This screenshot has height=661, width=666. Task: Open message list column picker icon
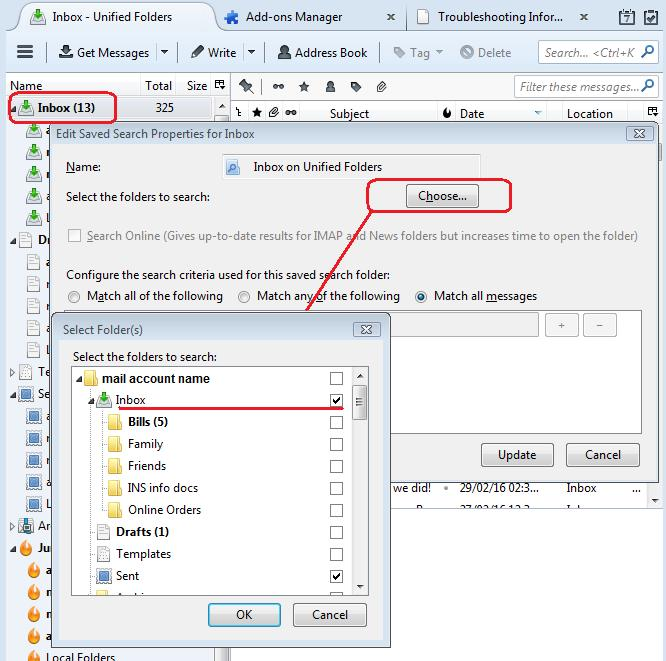(x=652, y=112)
